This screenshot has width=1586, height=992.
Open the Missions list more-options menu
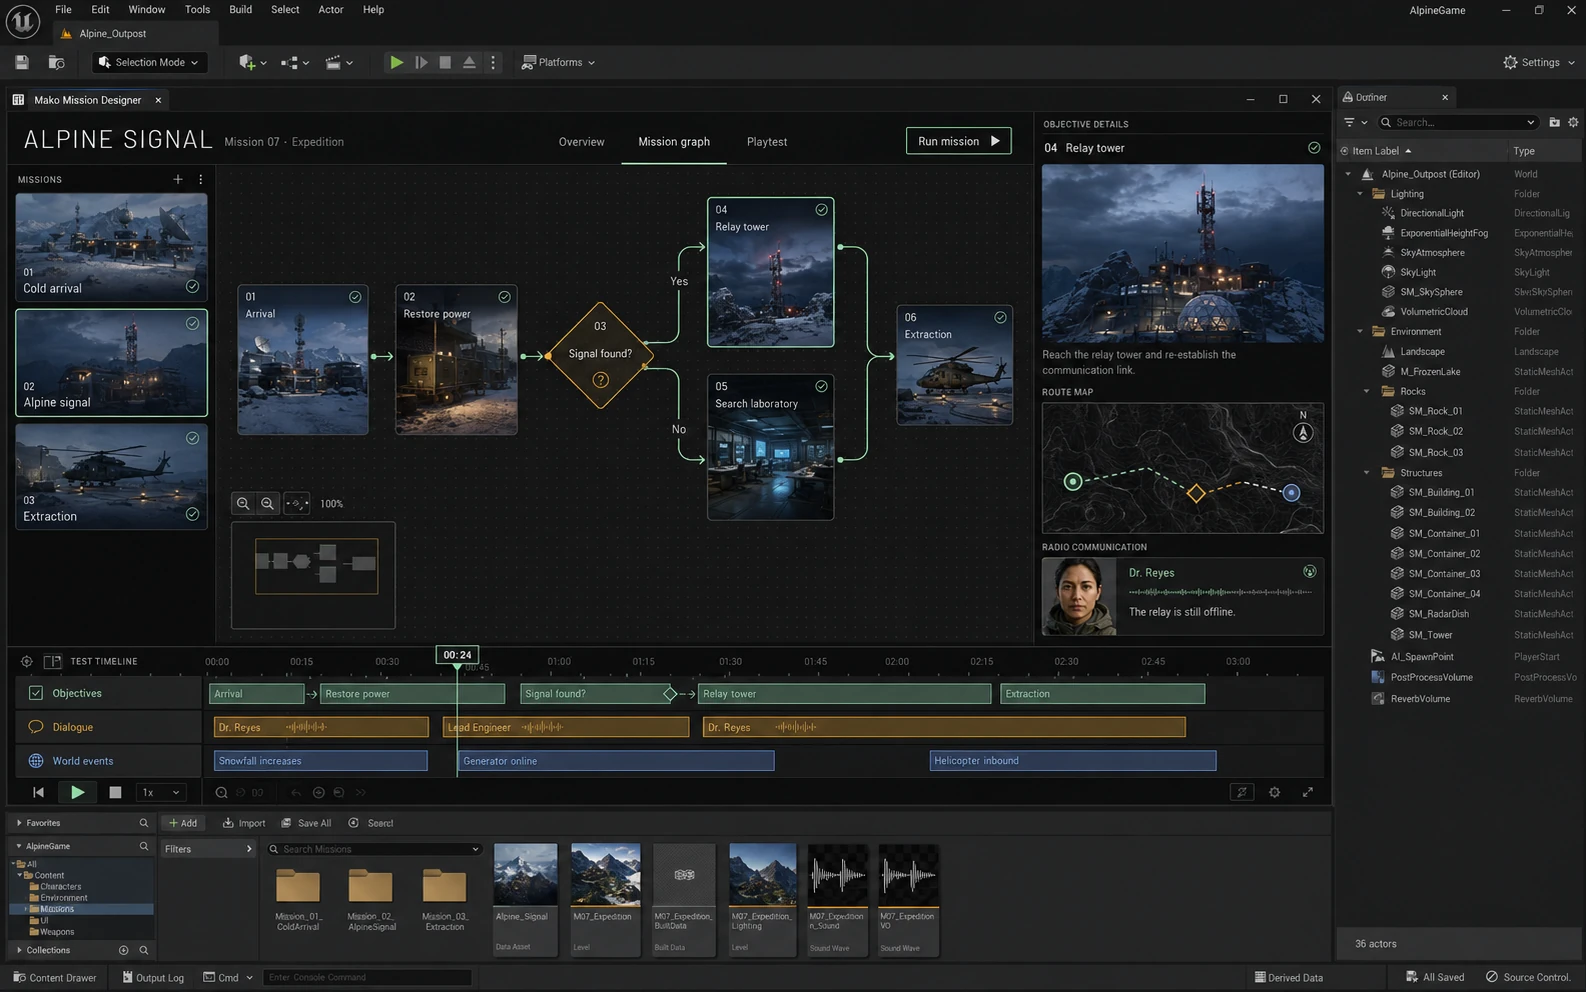click(x=201, y=179)
